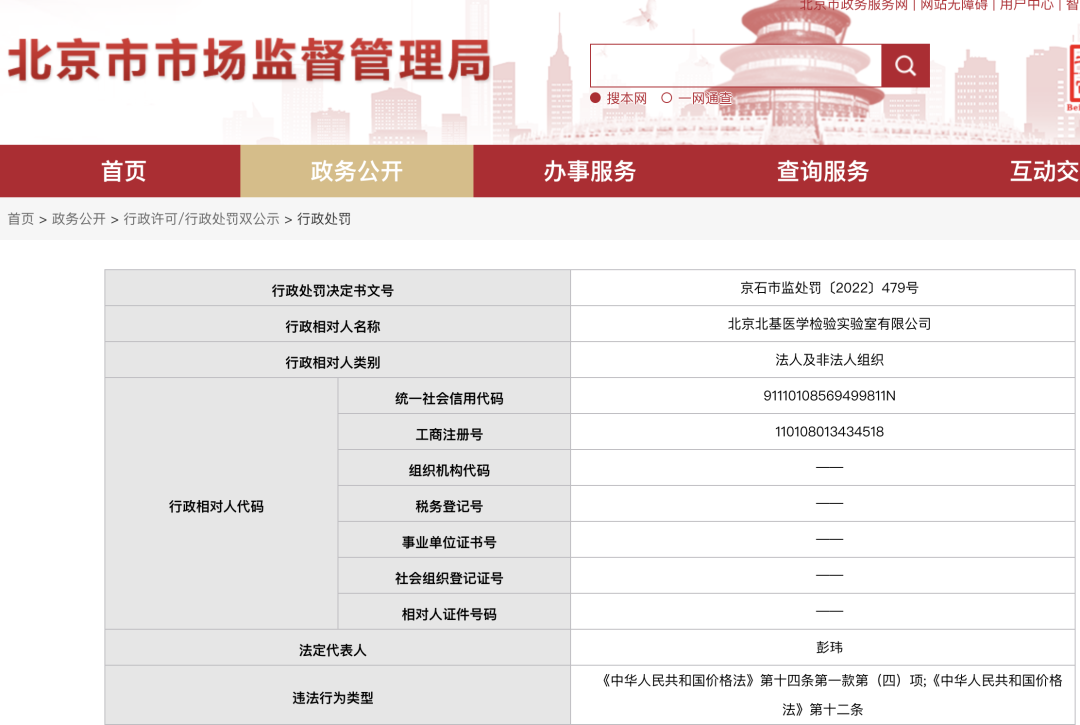Image resolution: width=1080 pixels, height=725 pixels.
Task: Click the 税务登记号 label cell
Action: point(455,503)
